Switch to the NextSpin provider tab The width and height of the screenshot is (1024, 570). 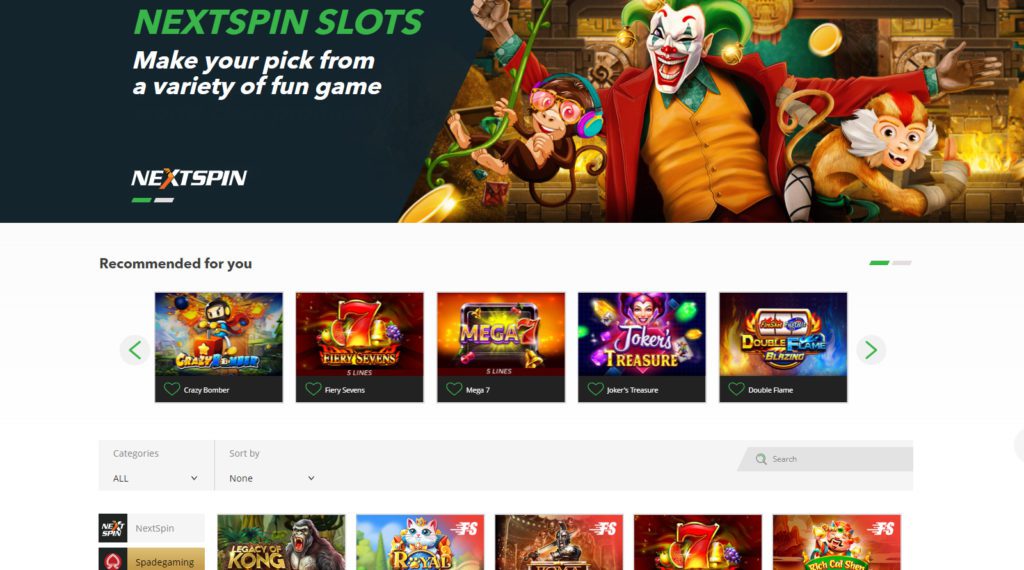(x=152, y=528)
